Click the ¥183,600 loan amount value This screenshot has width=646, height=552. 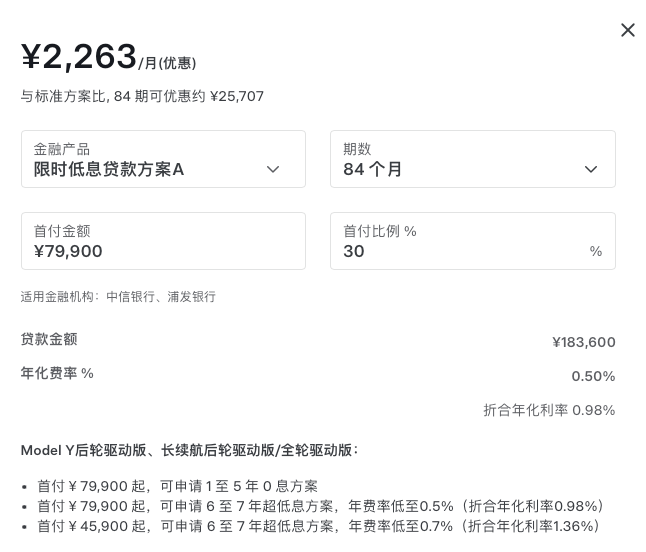coord(583,342)
